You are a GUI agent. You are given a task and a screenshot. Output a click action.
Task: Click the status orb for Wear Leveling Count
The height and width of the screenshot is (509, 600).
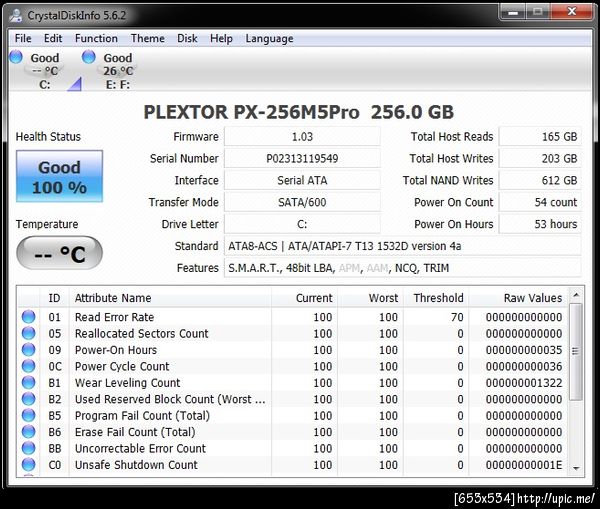pyautogui.click(x=28, y=383)
